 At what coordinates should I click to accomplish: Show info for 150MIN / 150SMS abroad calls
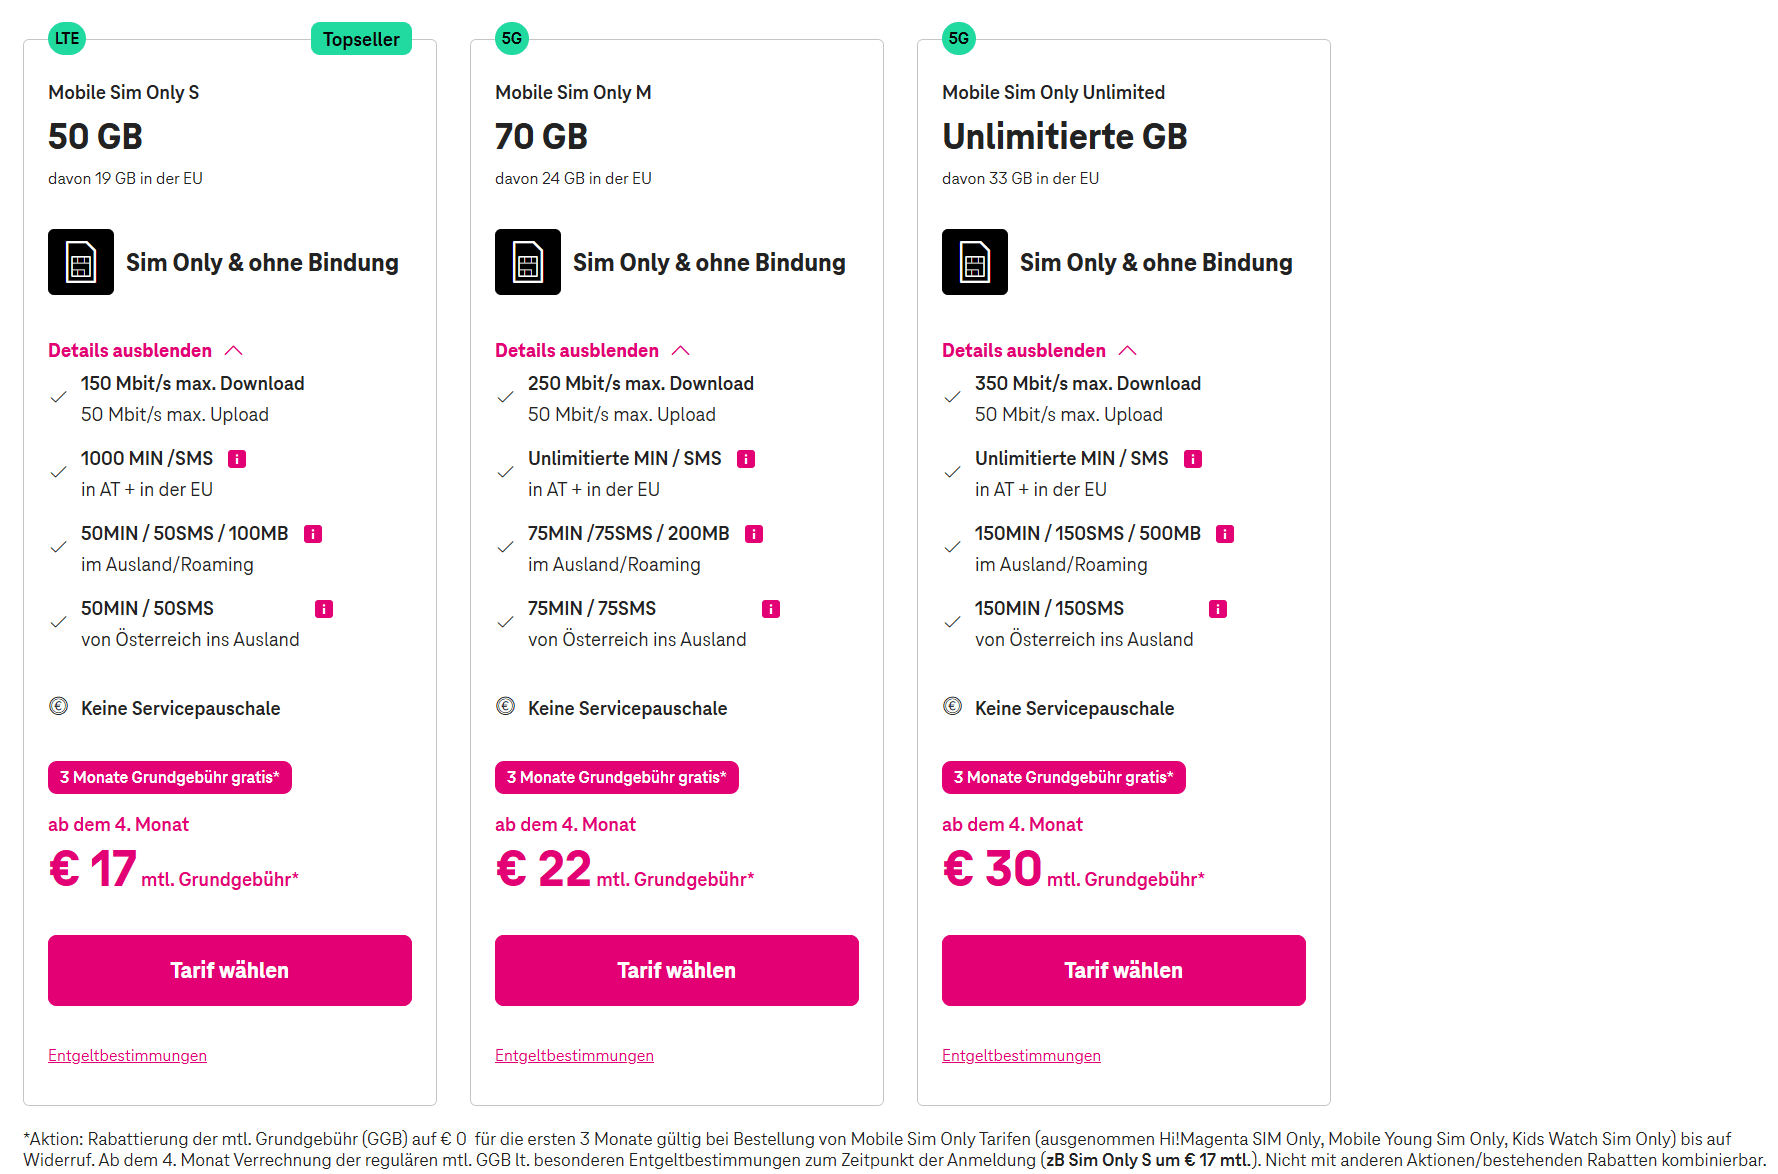[1218, 609]
